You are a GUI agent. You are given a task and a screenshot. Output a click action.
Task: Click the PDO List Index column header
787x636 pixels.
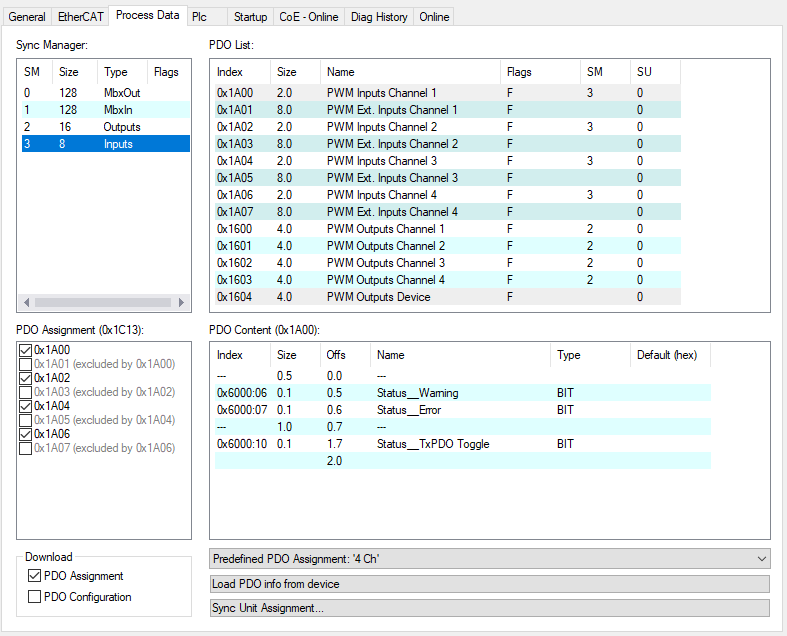click(x=242, y=72)
